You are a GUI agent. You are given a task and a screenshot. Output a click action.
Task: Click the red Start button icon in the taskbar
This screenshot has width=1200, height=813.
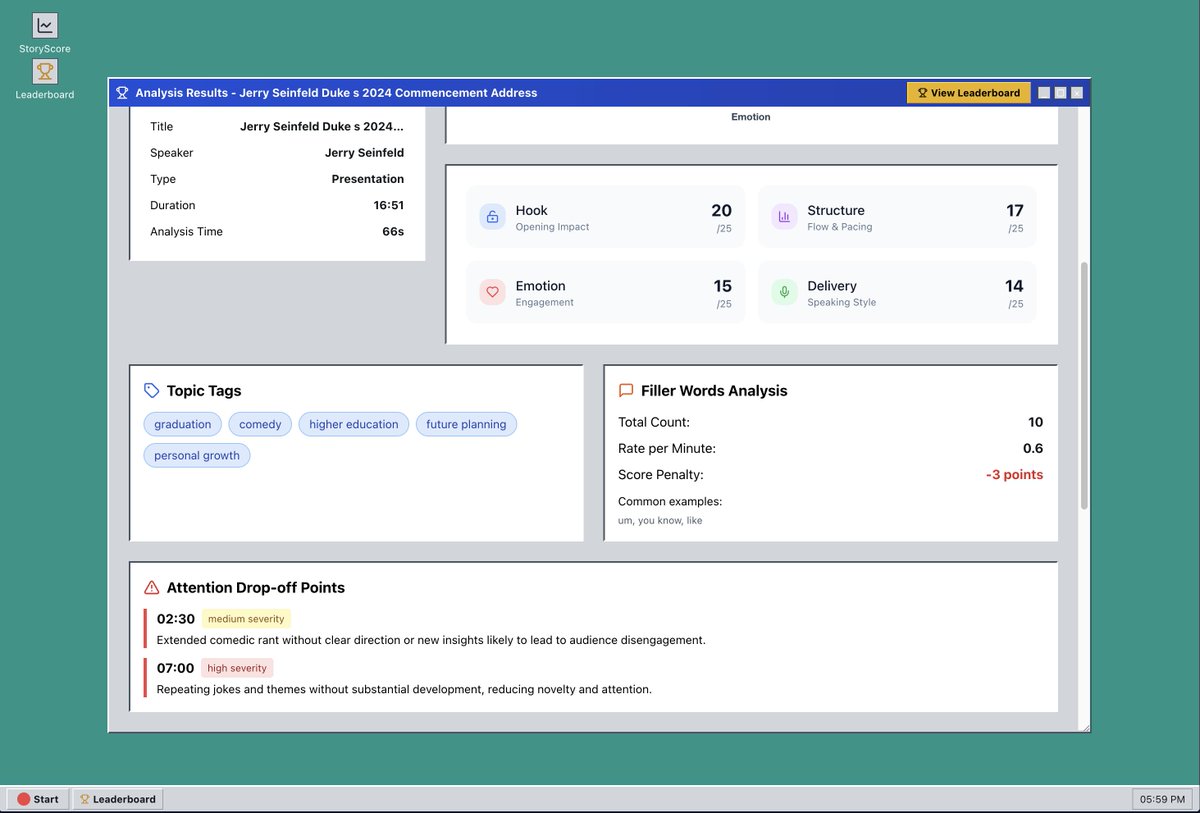[x=24, y=799]
